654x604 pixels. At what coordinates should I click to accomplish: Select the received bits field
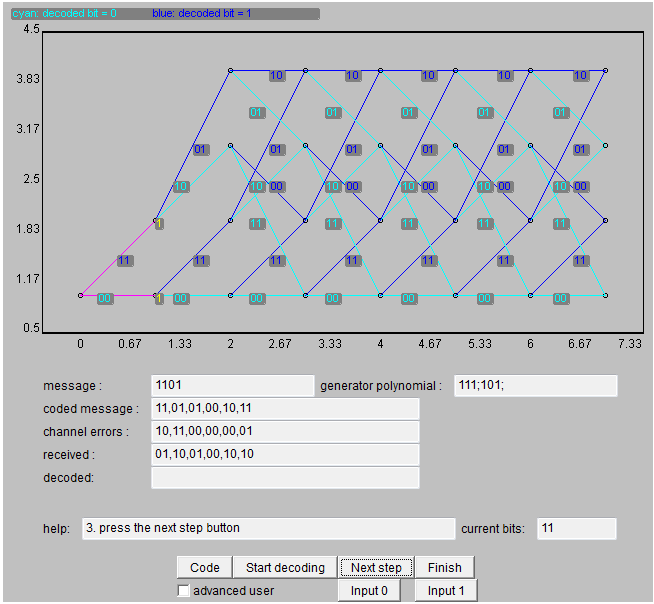tap(285, 454)
